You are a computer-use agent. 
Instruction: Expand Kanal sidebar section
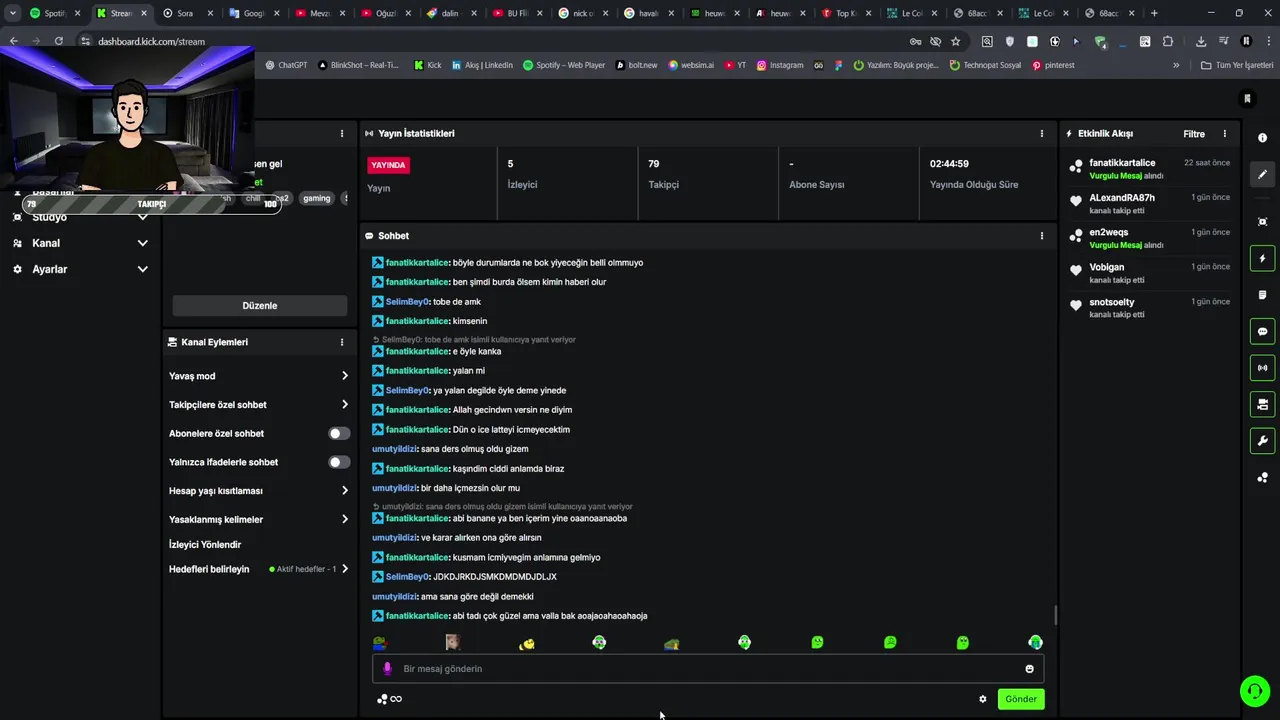coord(142,243)
